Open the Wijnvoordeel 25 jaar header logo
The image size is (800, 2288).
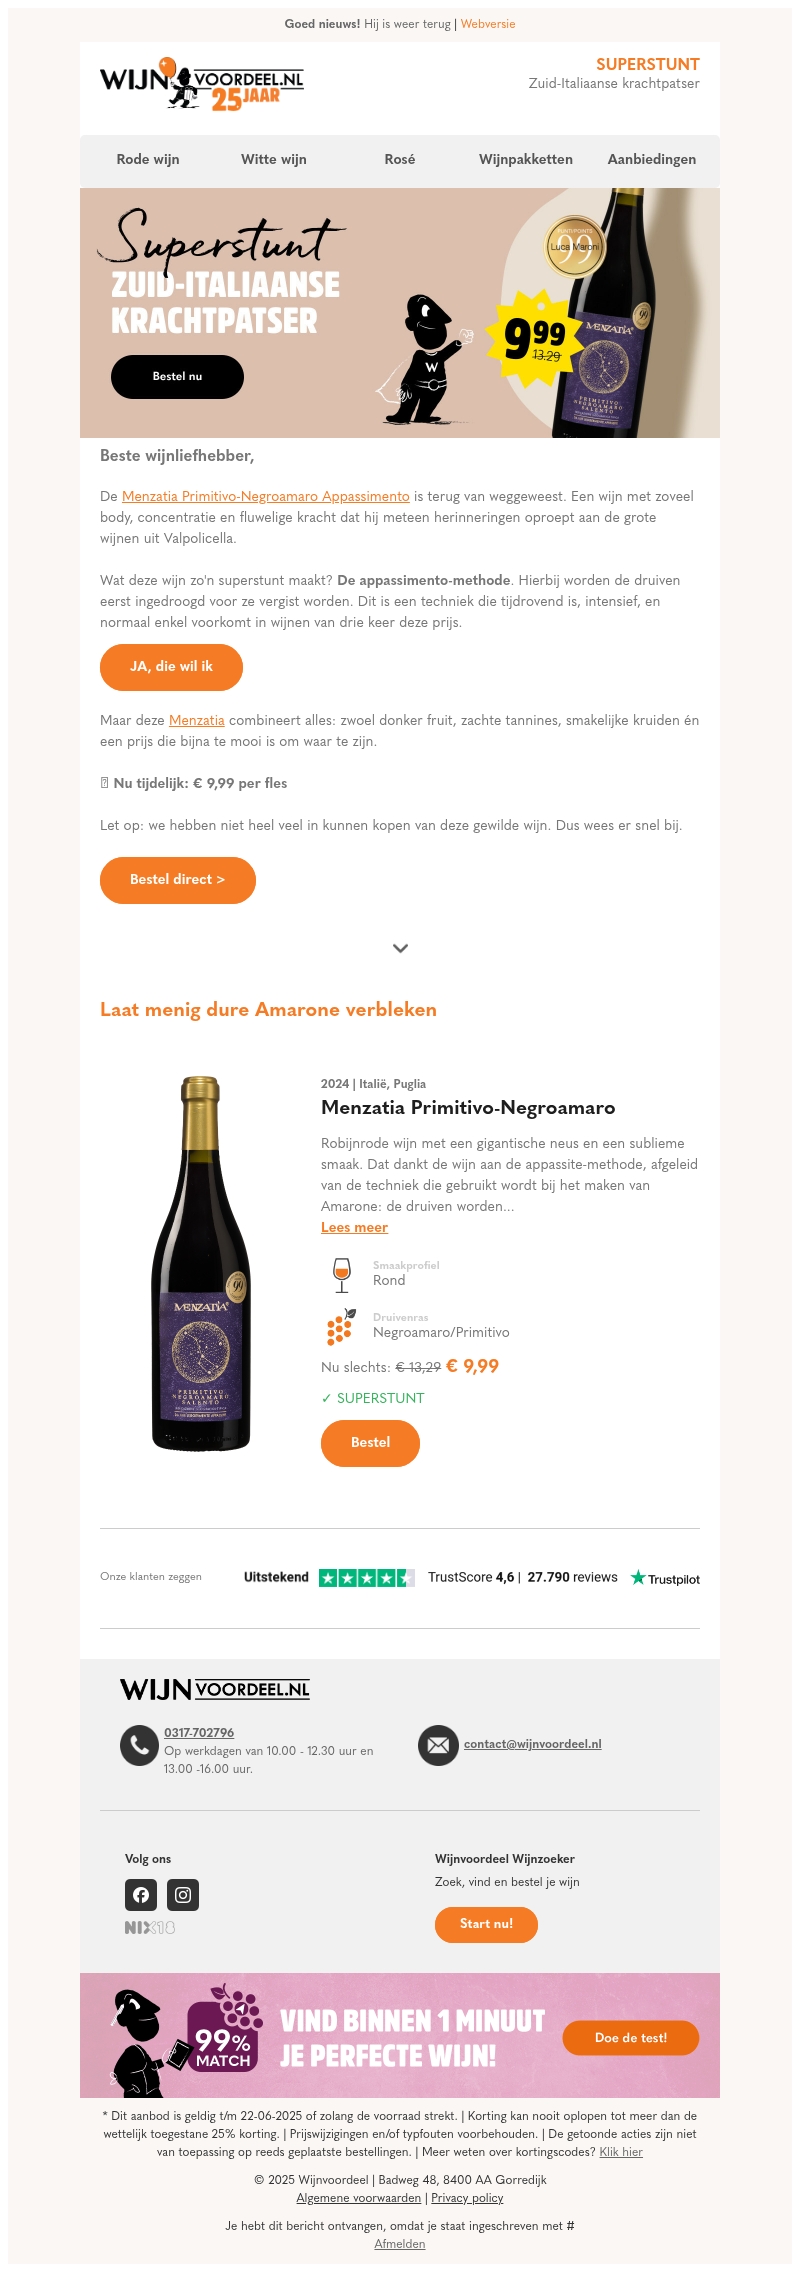(202, 84)
